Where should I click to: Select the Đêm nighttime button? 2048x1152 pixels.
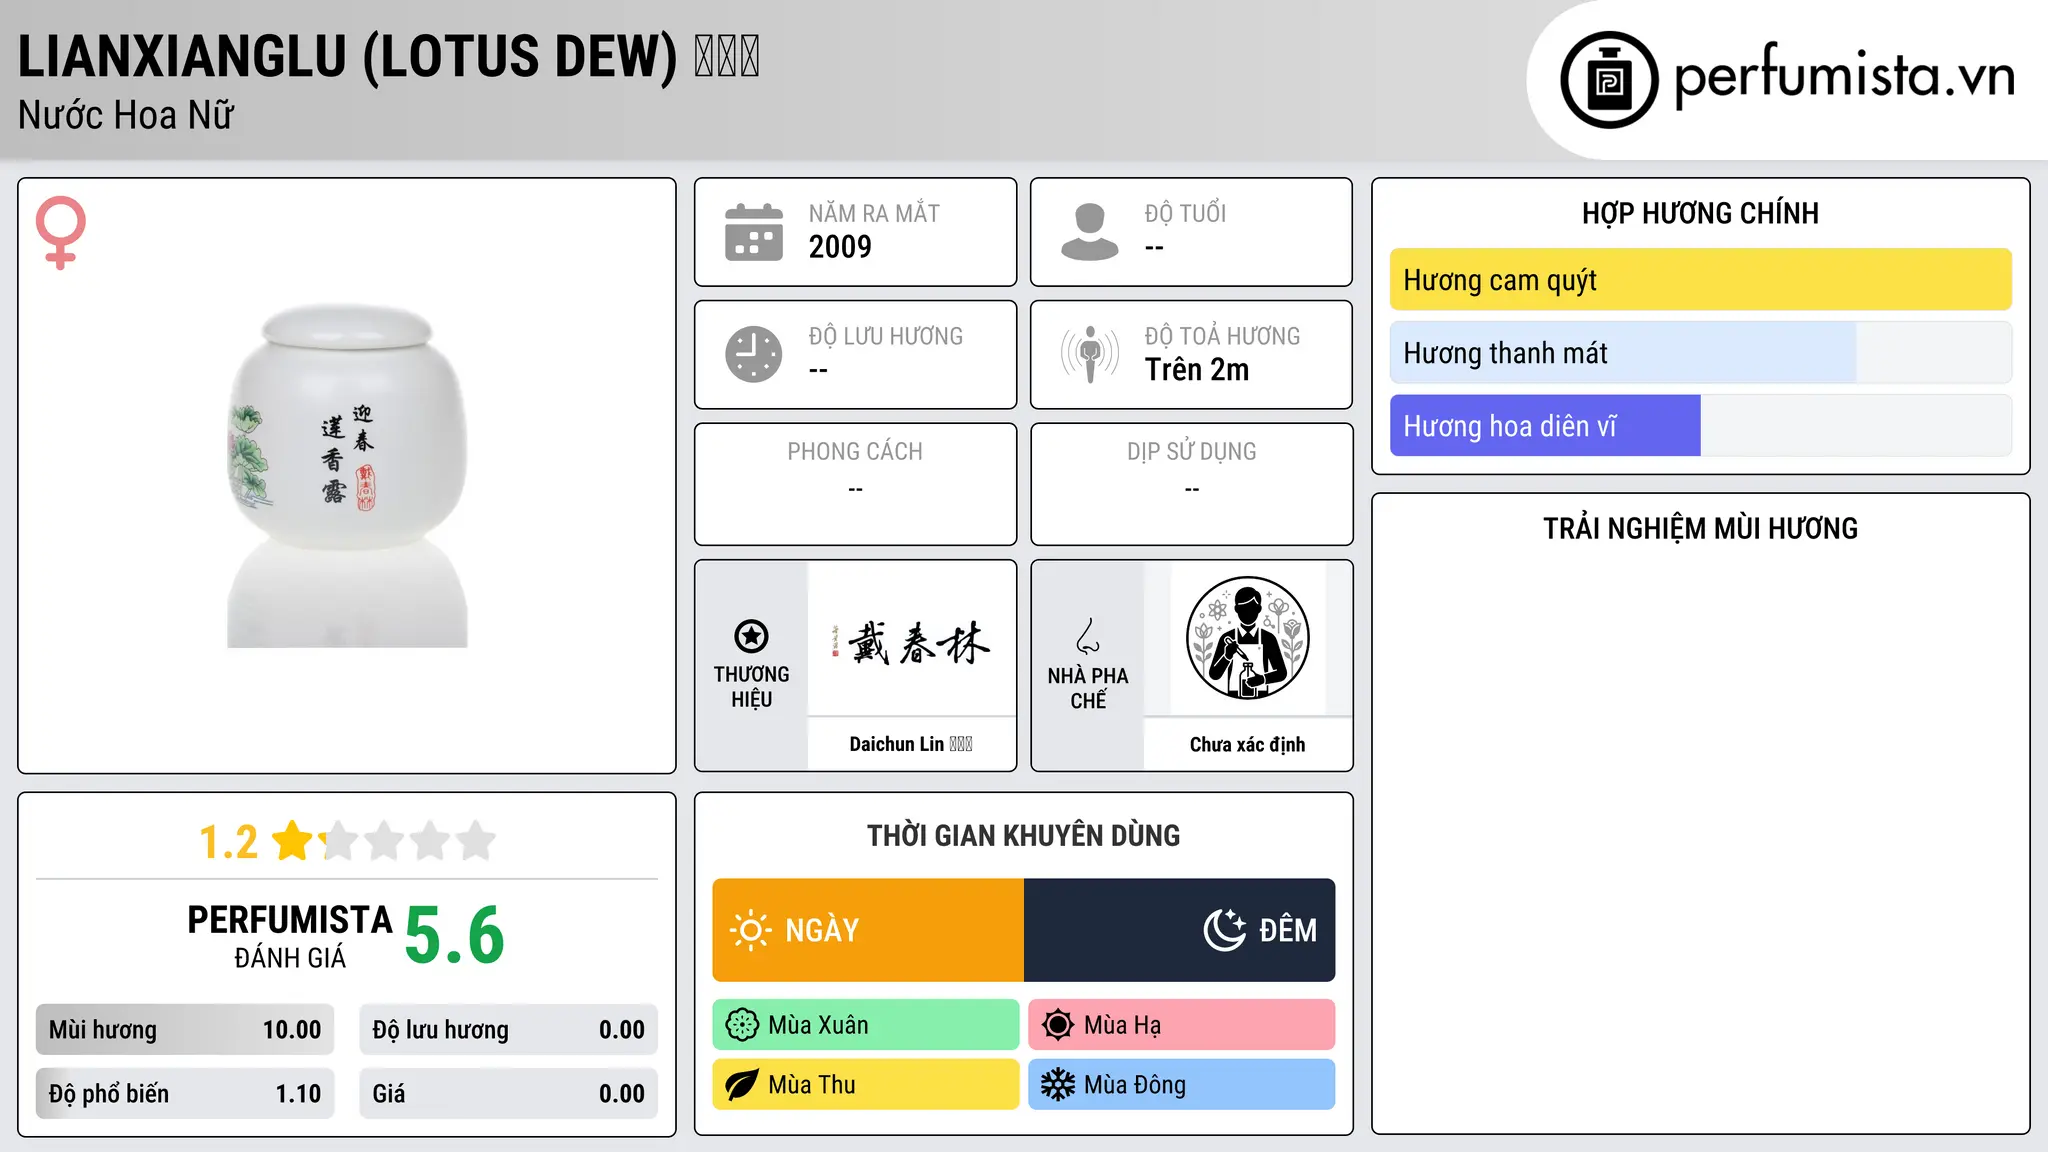(x=1180, y=930)
